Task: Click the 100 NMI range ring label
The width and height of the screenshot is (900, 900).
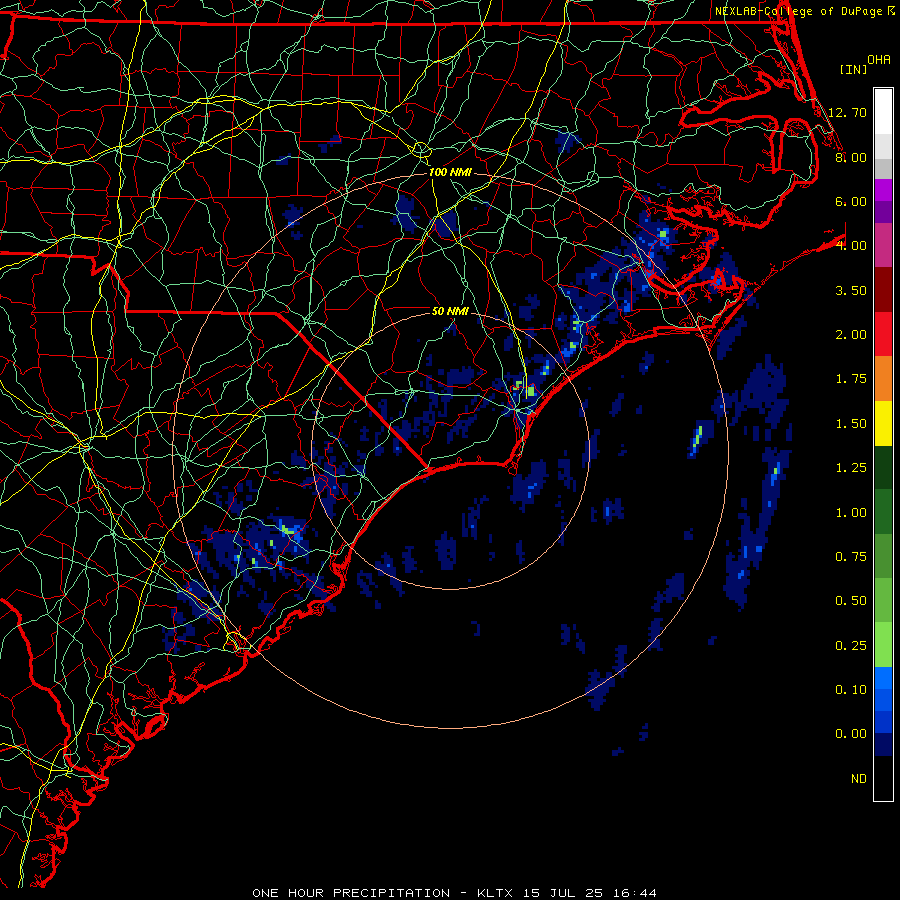Action: pyautogui.click(x=450, y=172)
